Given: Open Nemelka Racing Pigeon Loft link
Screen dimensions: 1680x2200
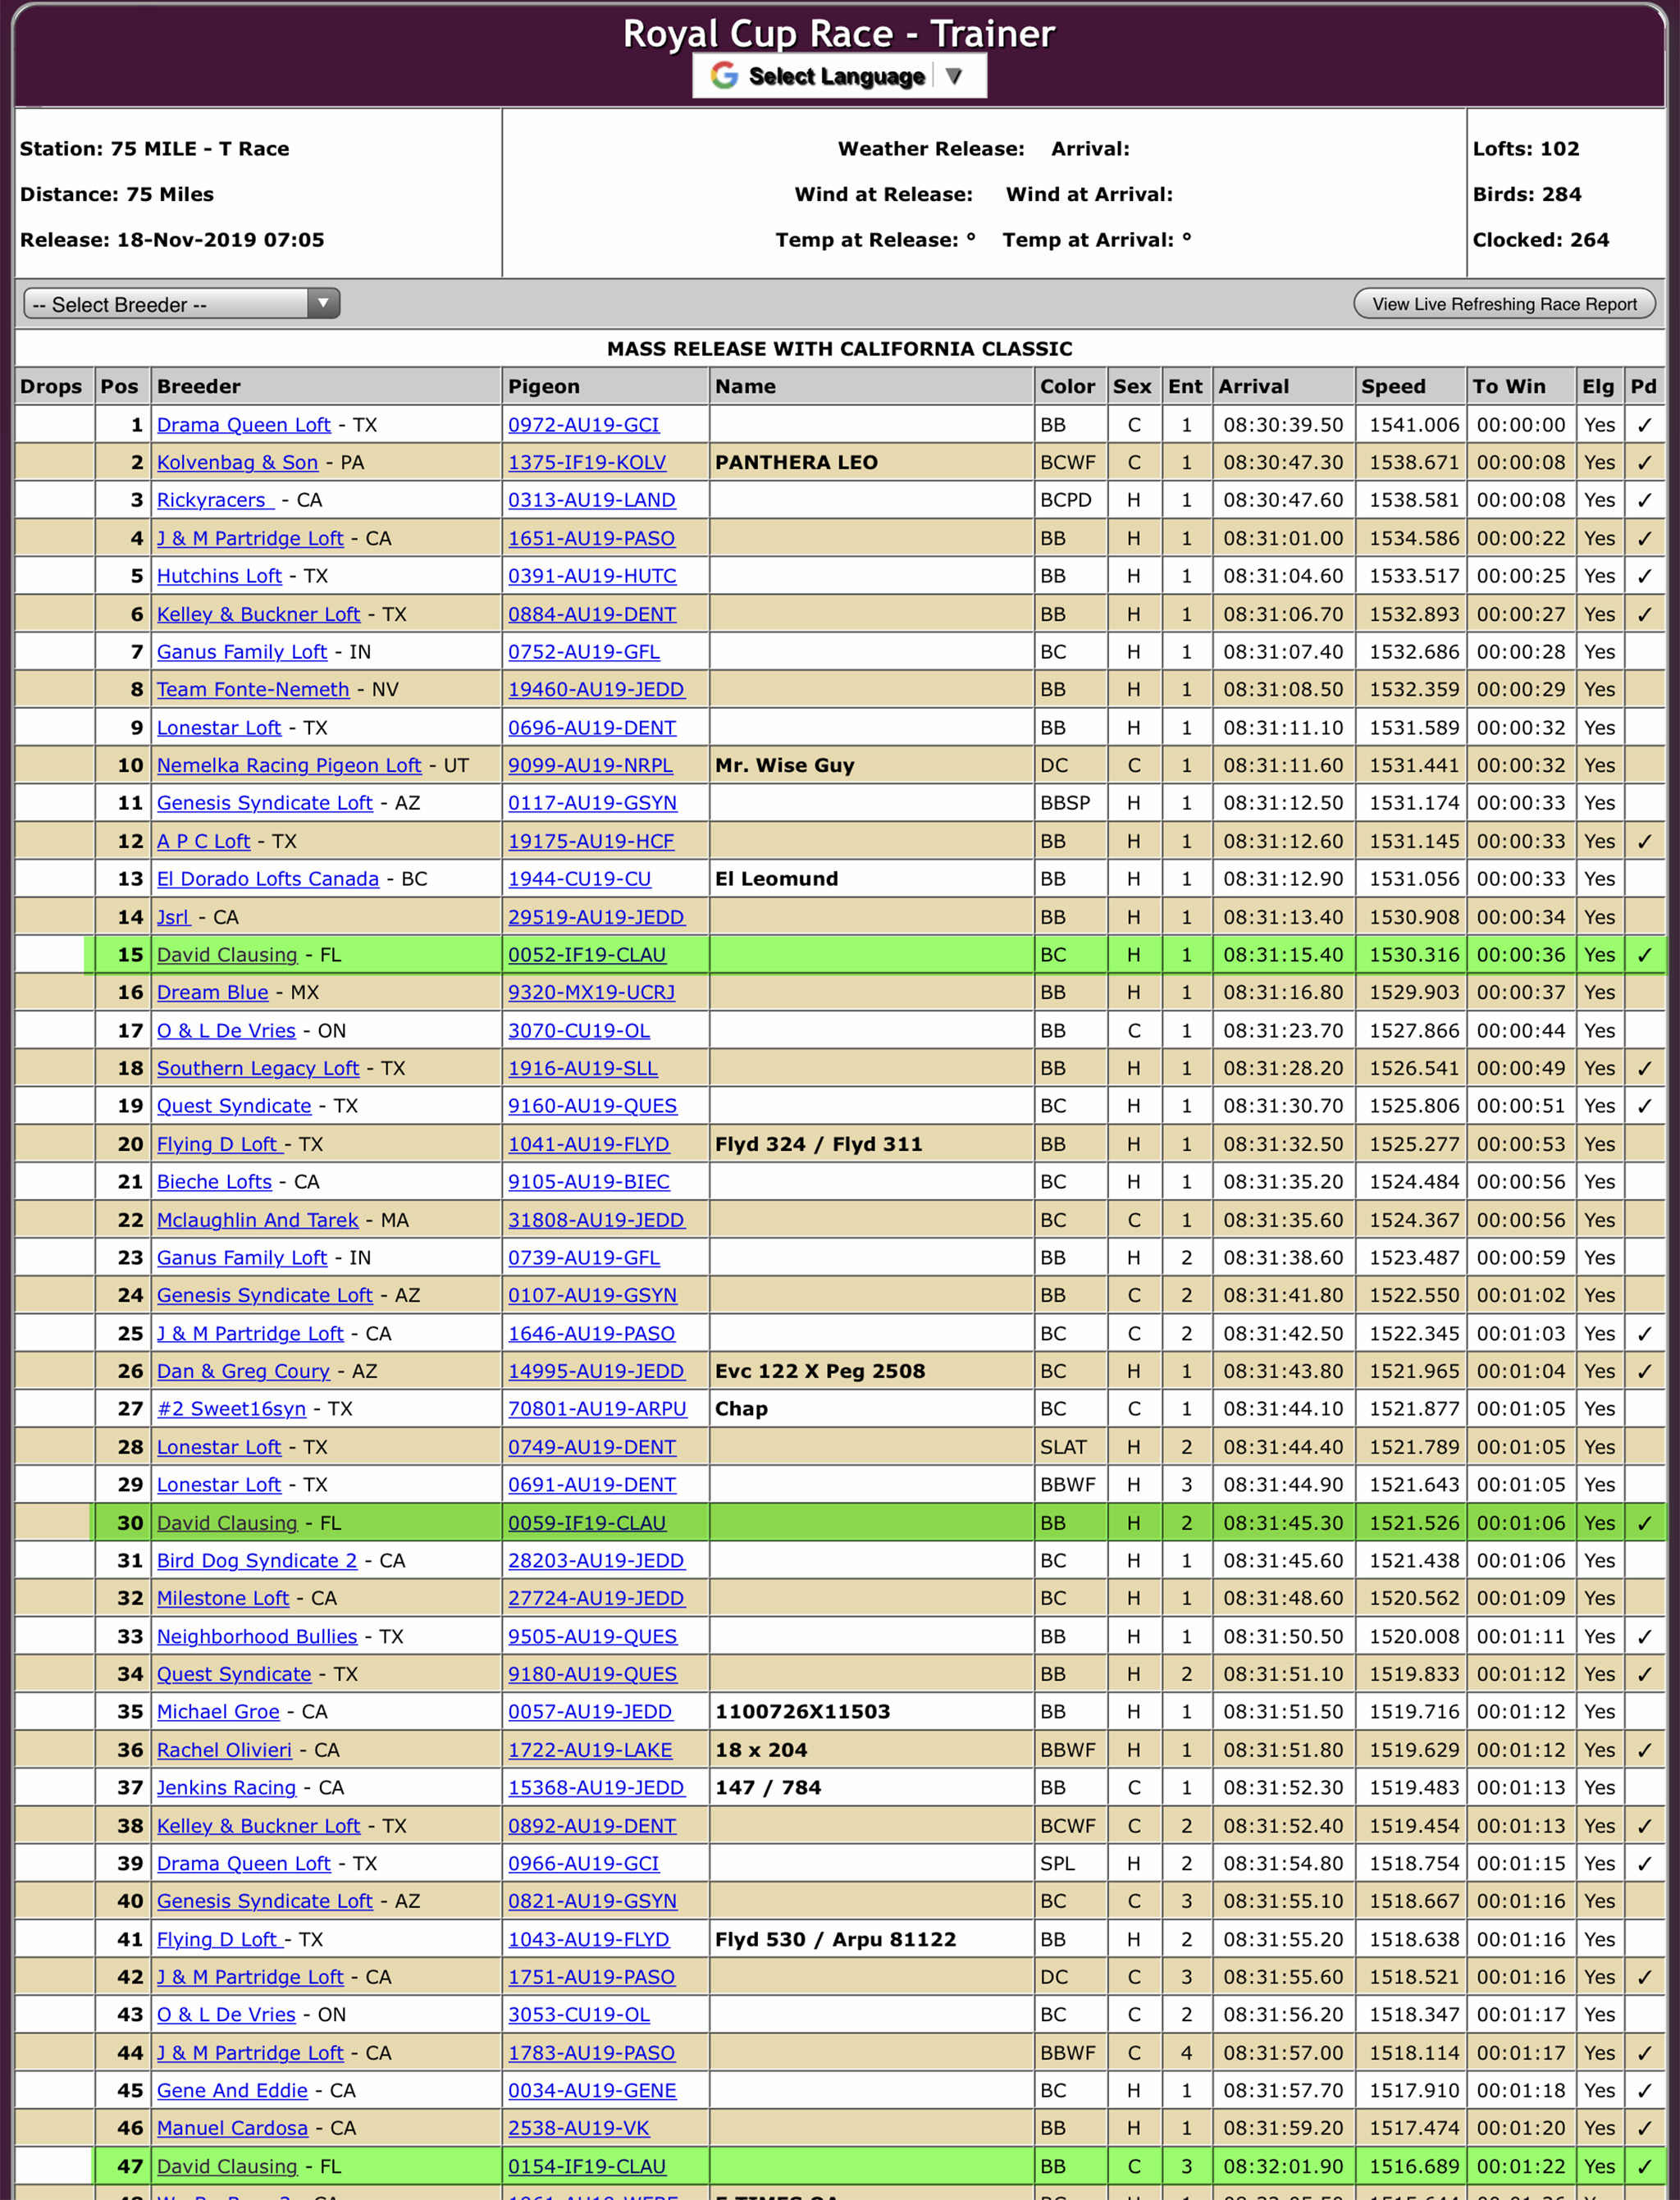Looking at the screenshot, I should click(289, 766).
